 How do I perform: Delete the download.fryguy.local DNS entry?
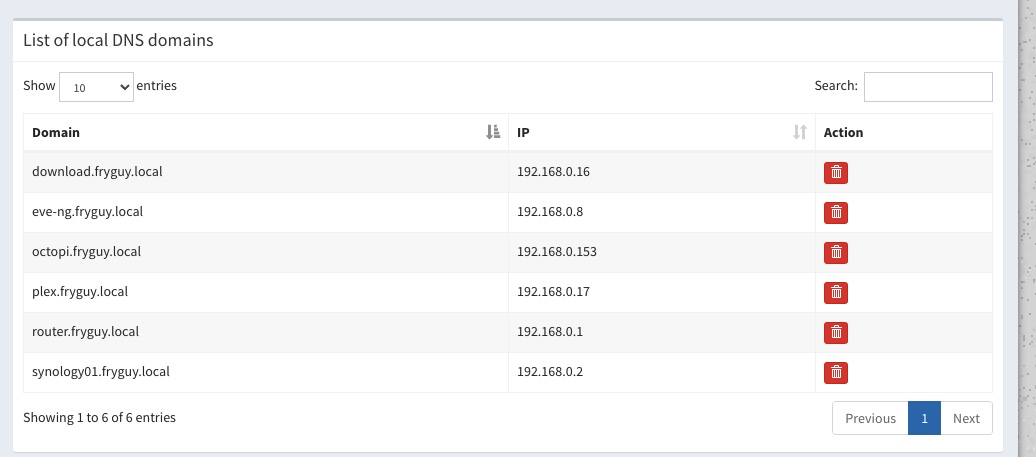pyautogui.click(x=836, y=172)
